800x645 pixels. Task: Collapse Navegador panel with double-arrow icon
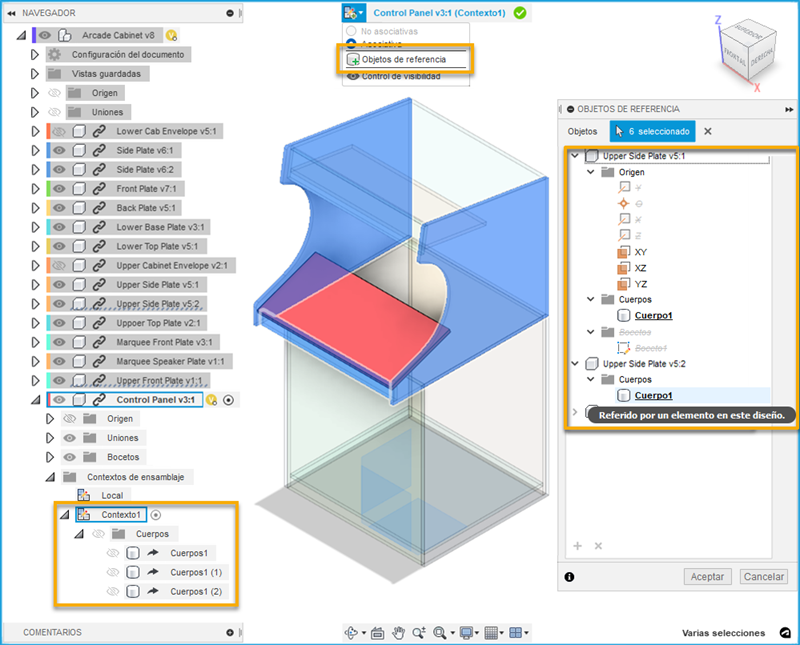point(11,13)
